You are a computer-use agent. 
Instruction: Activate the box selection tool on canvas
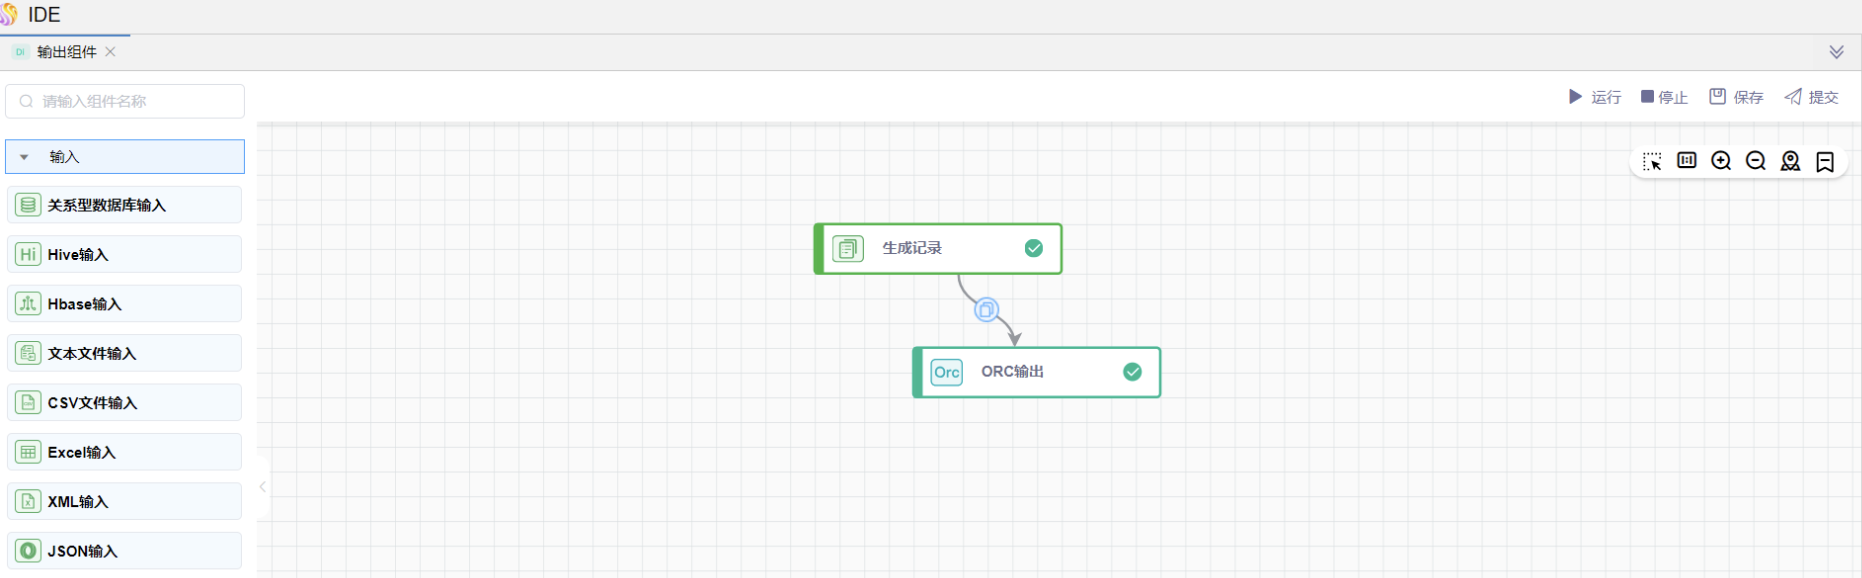click(1652, 162)
